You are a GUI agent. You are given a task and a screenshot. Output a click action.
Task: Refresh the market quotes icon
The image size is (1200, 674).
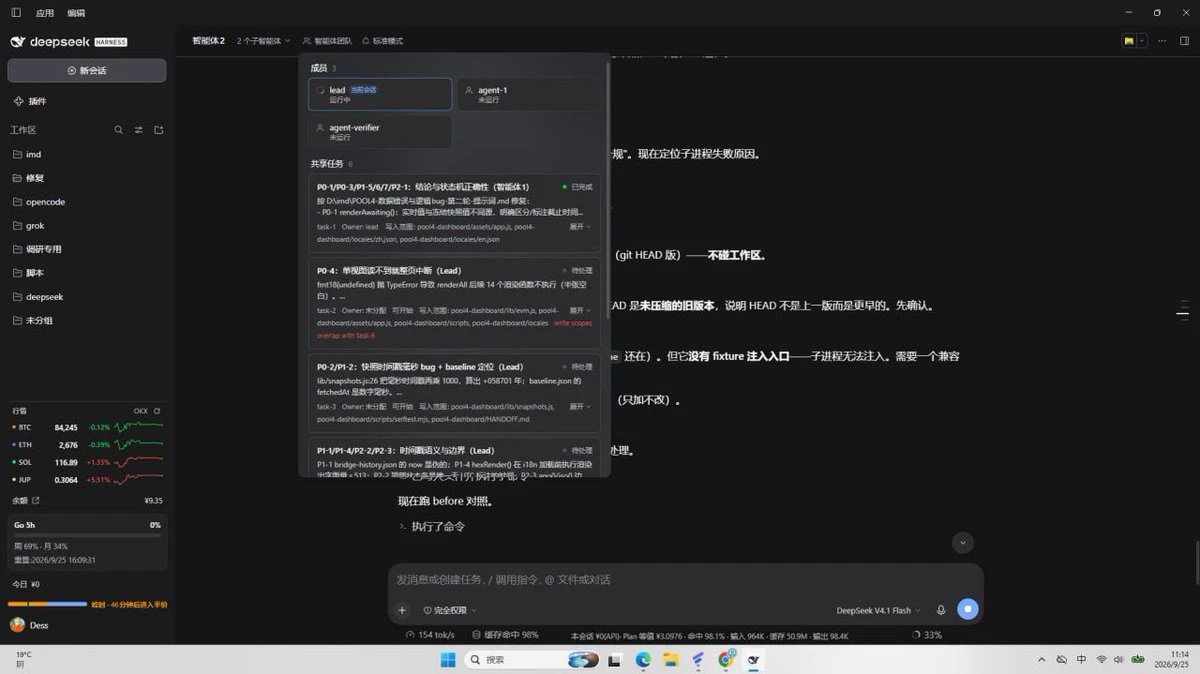click(x=157, y=411)
